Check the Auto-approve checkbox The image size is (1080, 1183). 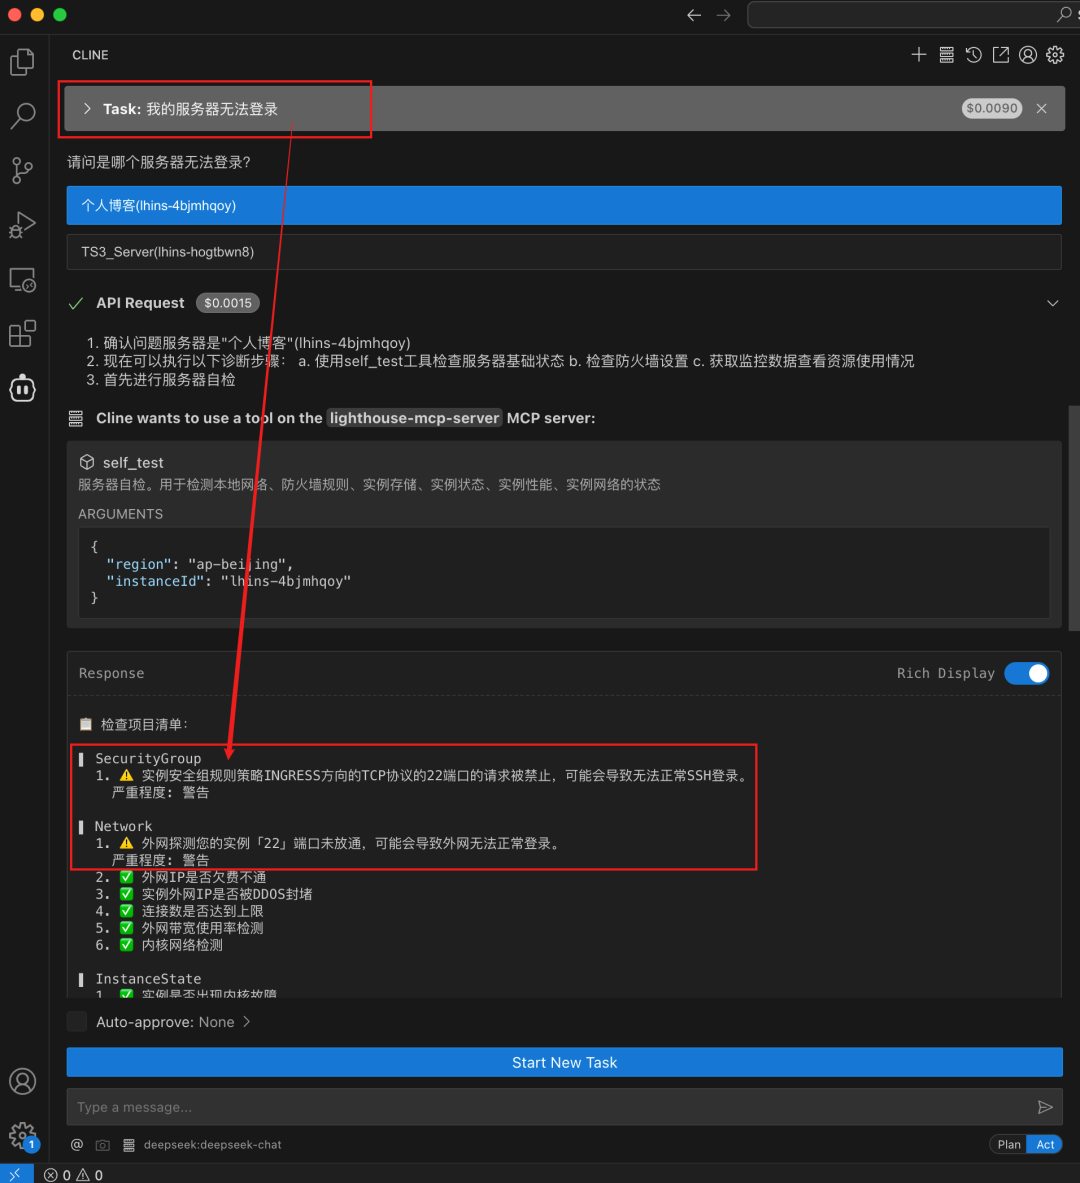pos(77,1022)
